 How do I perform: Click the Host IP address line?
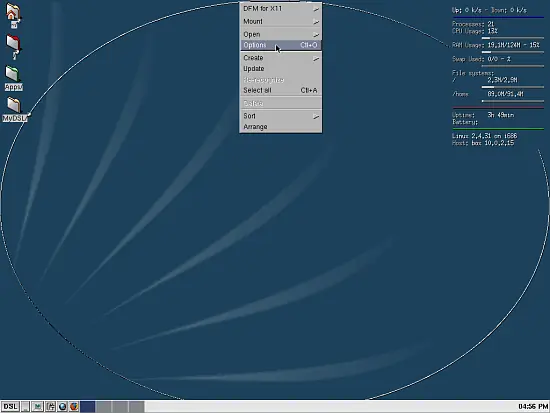click(x=483, y=143)
